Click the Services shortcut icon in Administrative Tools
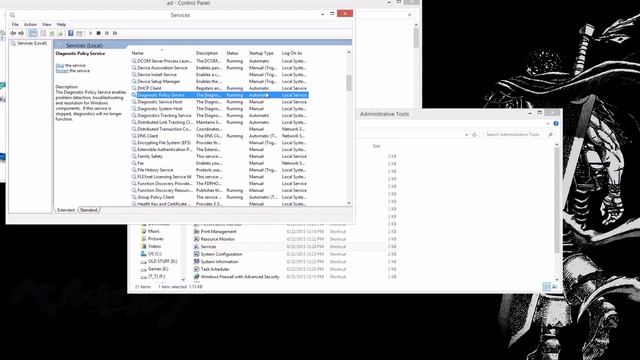 (x=196, y=247)
